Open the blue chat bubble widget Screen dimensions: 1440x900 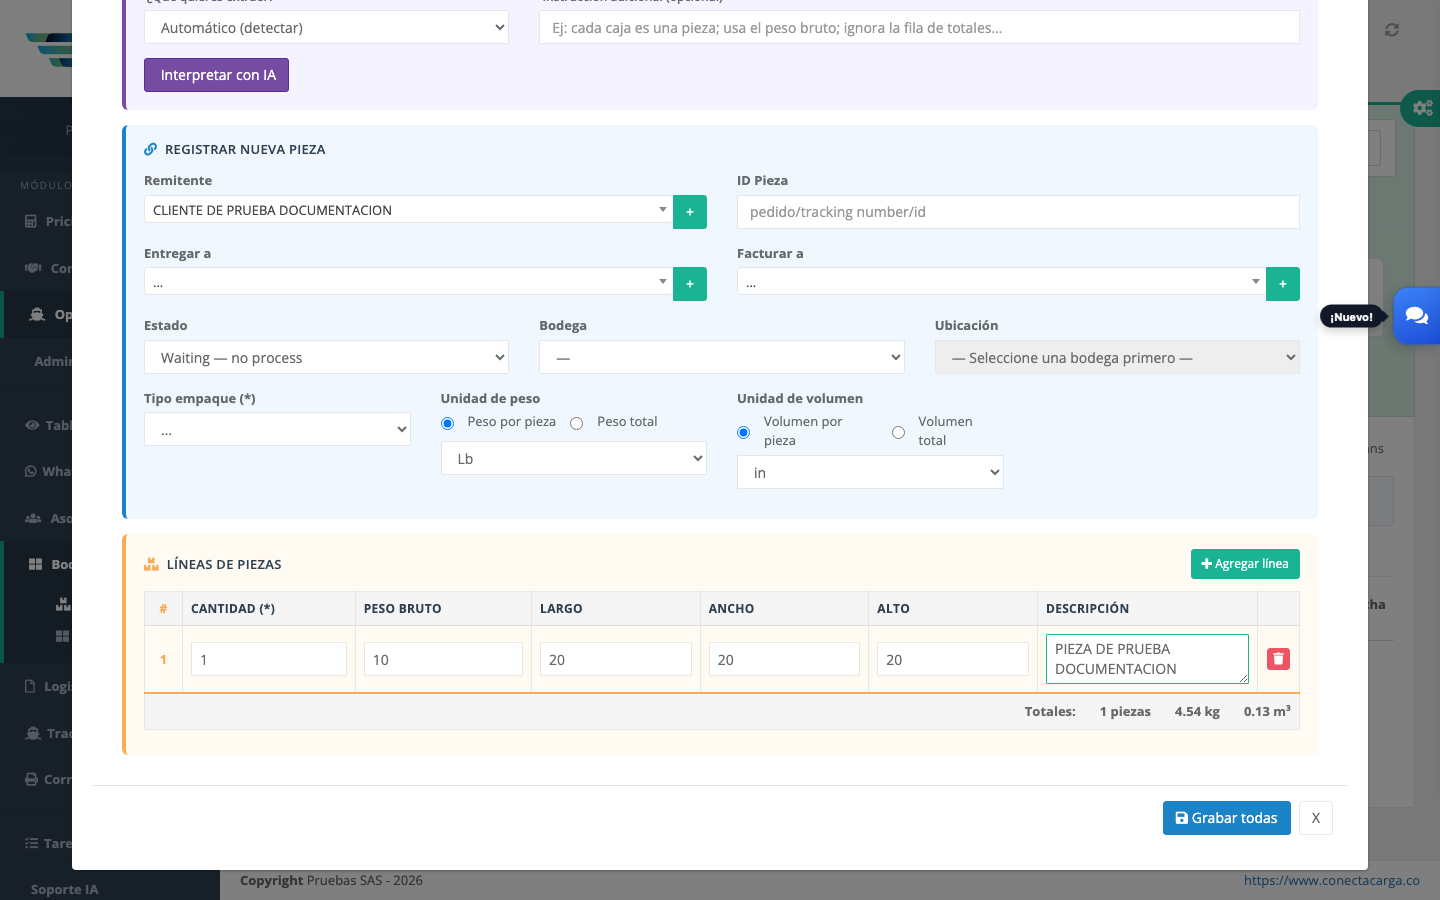click(x=1416, y=316)
